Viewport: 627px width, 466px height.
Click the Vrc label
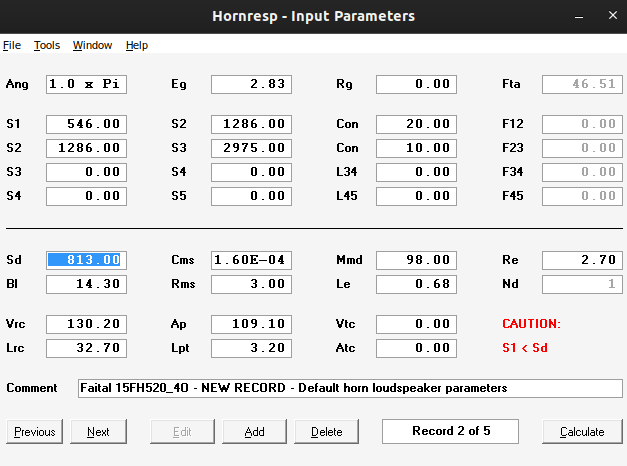click(16, 324)
